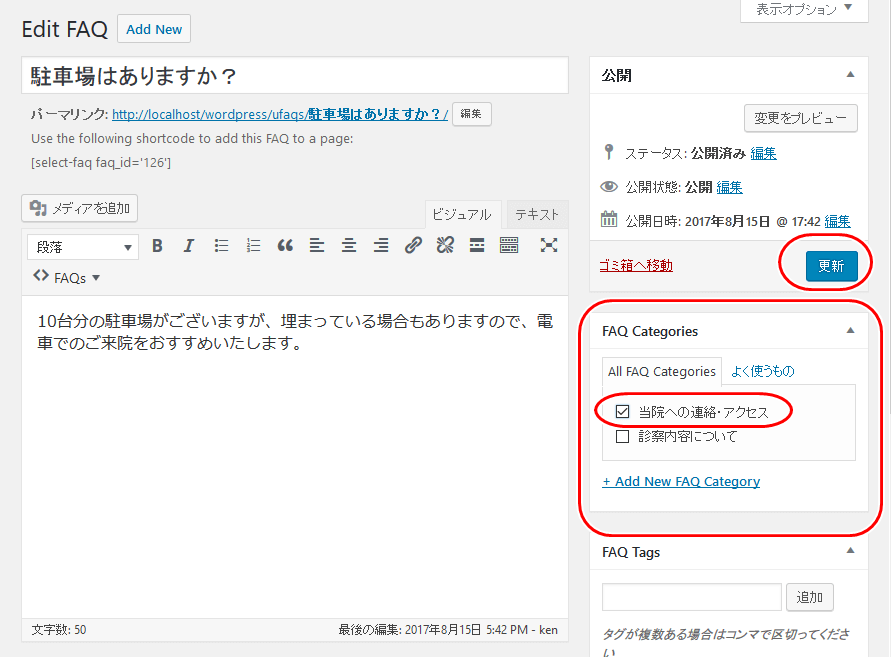Apply blockquote formatting
The image size is (891, 657).
click(285, 246)
